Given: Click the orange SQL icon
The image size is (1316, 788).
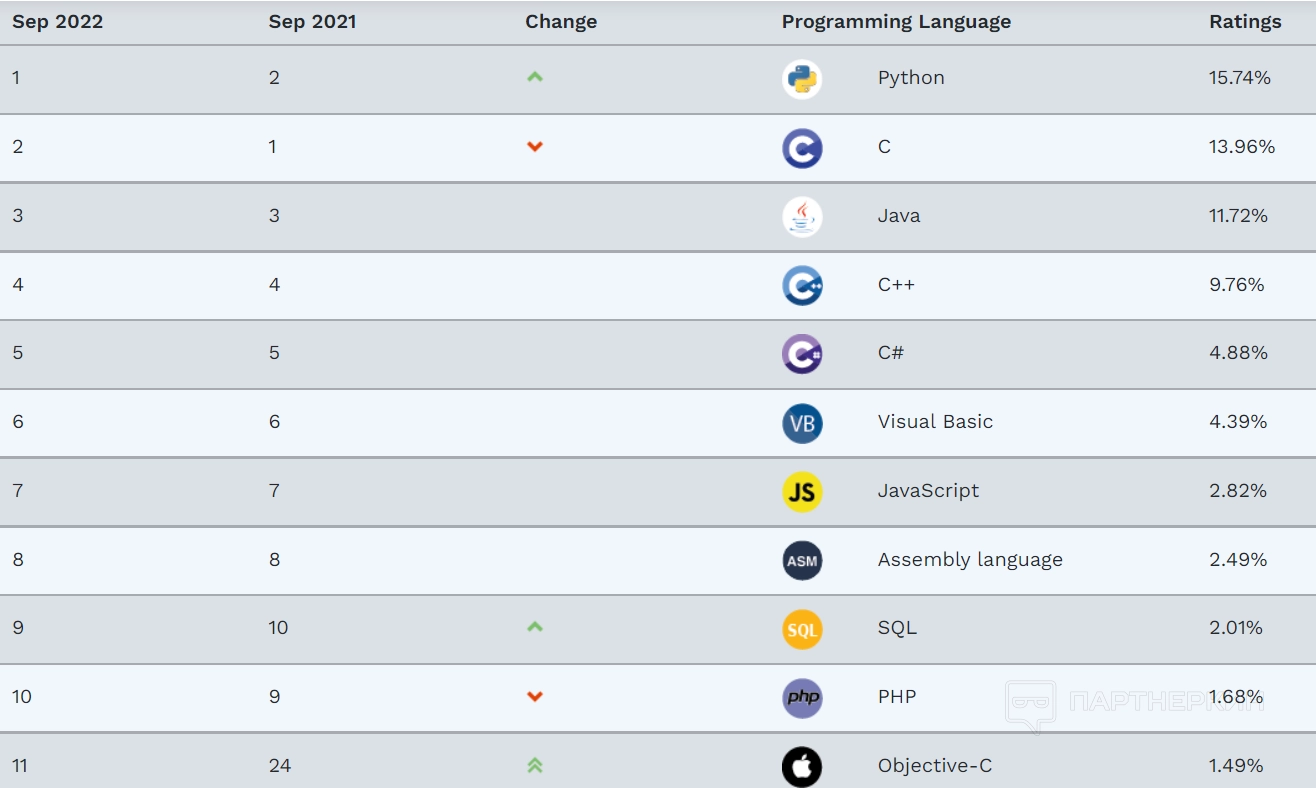Looking at the screenshot, I should point(802,629).
